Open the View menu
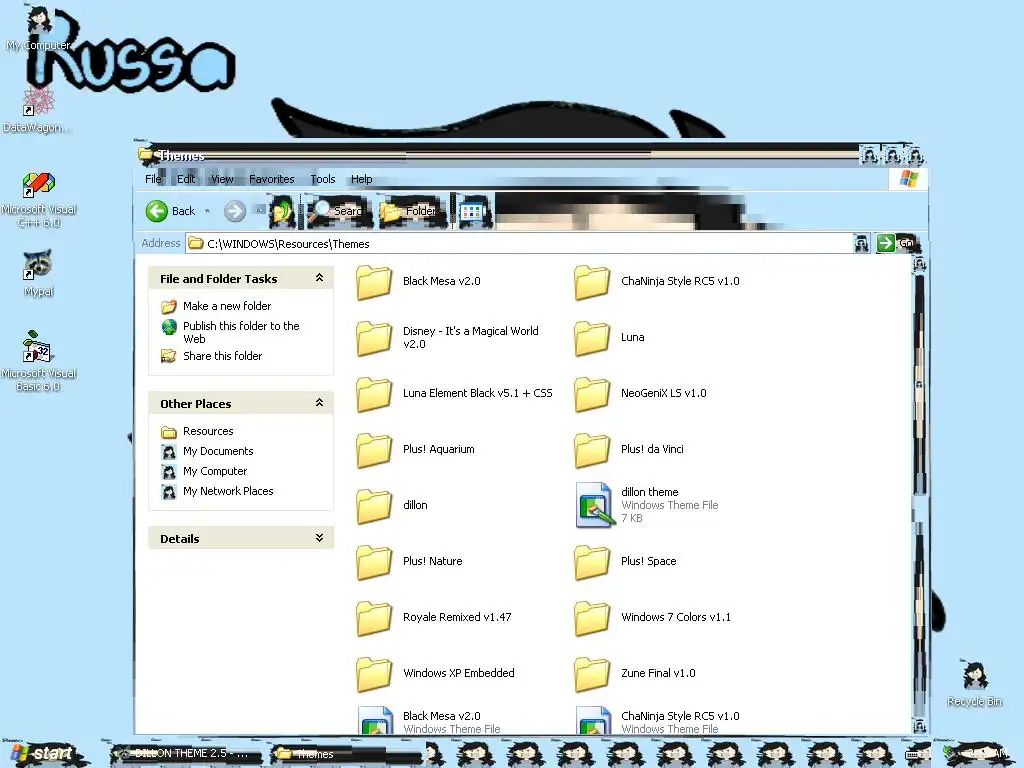Screen dimensions: 1024x768 click(x=222, y=179)
